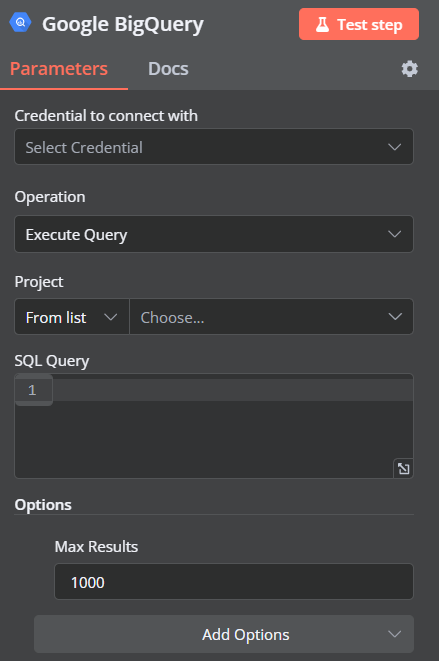This screenshot has height=661, width=439.
Task: Click the Google BigQuery node icon
Action: [x=20, y=22]
